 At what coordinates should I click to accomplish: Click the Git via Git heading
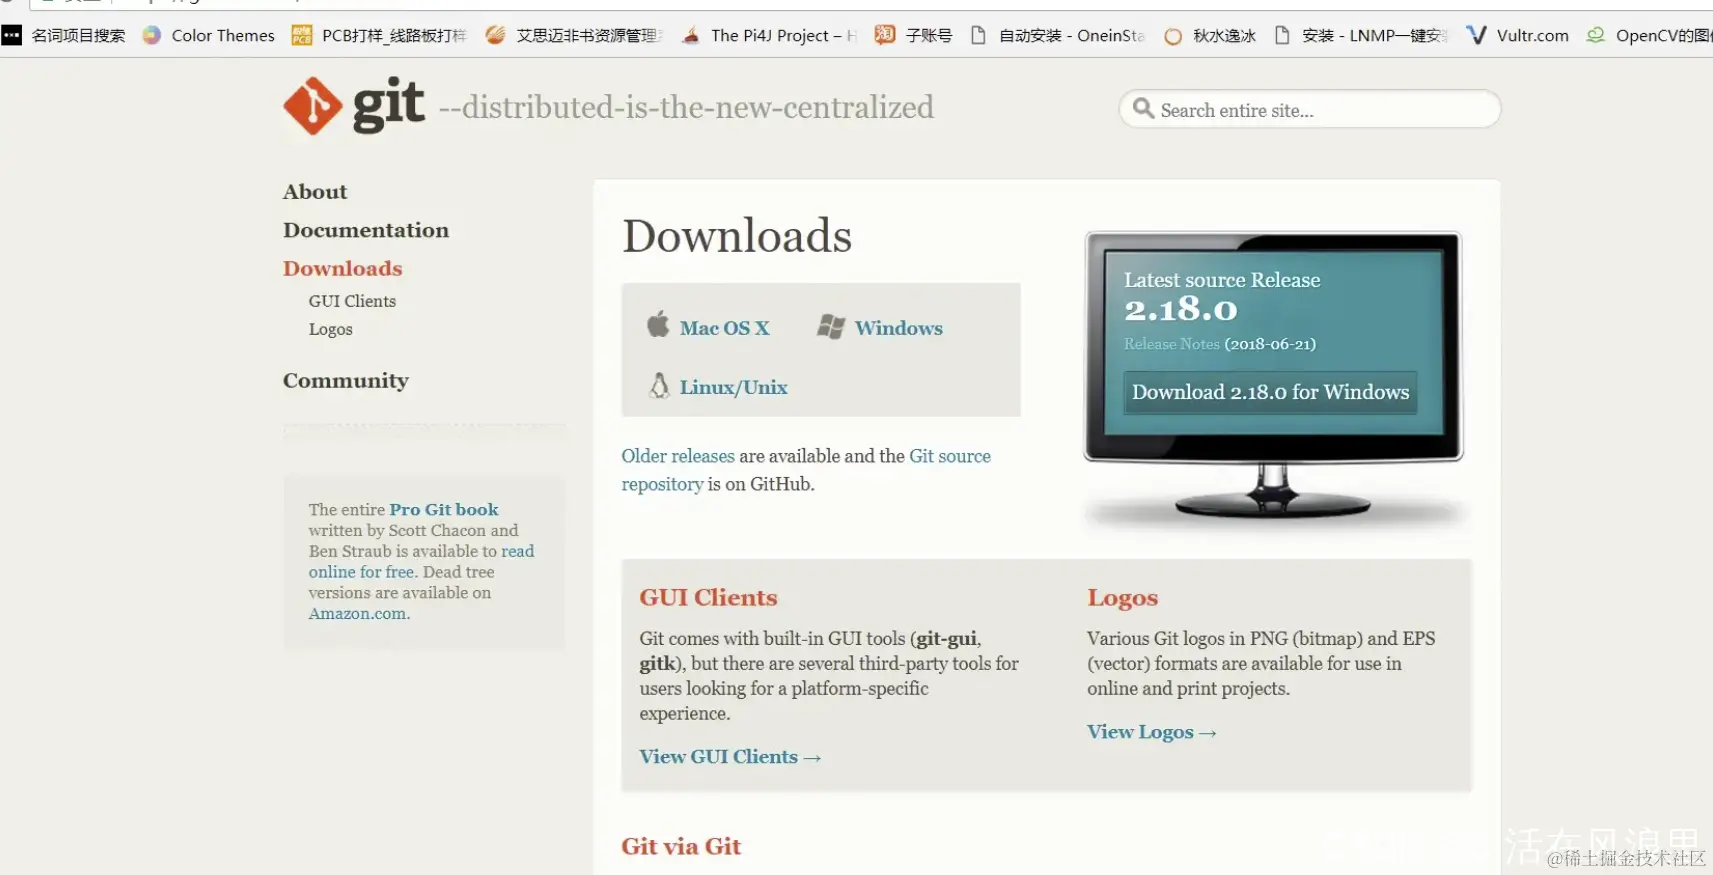(681, 847)
